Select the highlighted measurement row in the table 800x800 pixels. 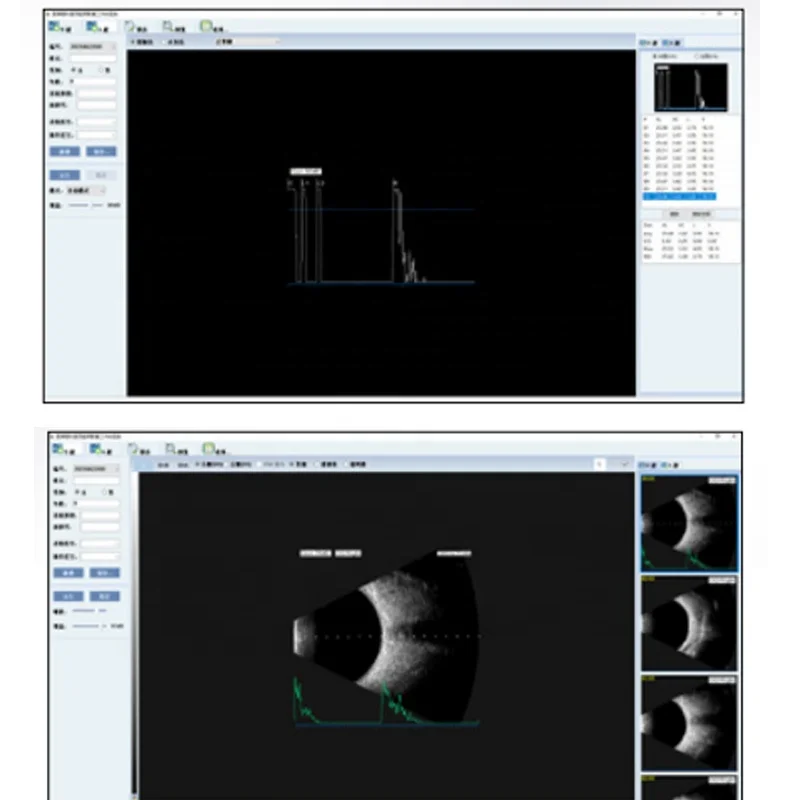click(x=680, y=195)
